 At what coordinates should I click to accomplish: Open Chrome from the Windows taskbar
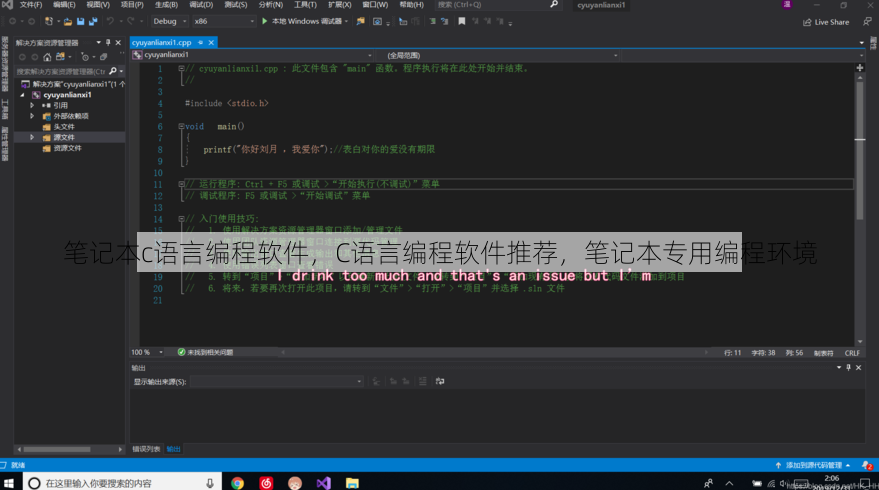pos(238,483)
